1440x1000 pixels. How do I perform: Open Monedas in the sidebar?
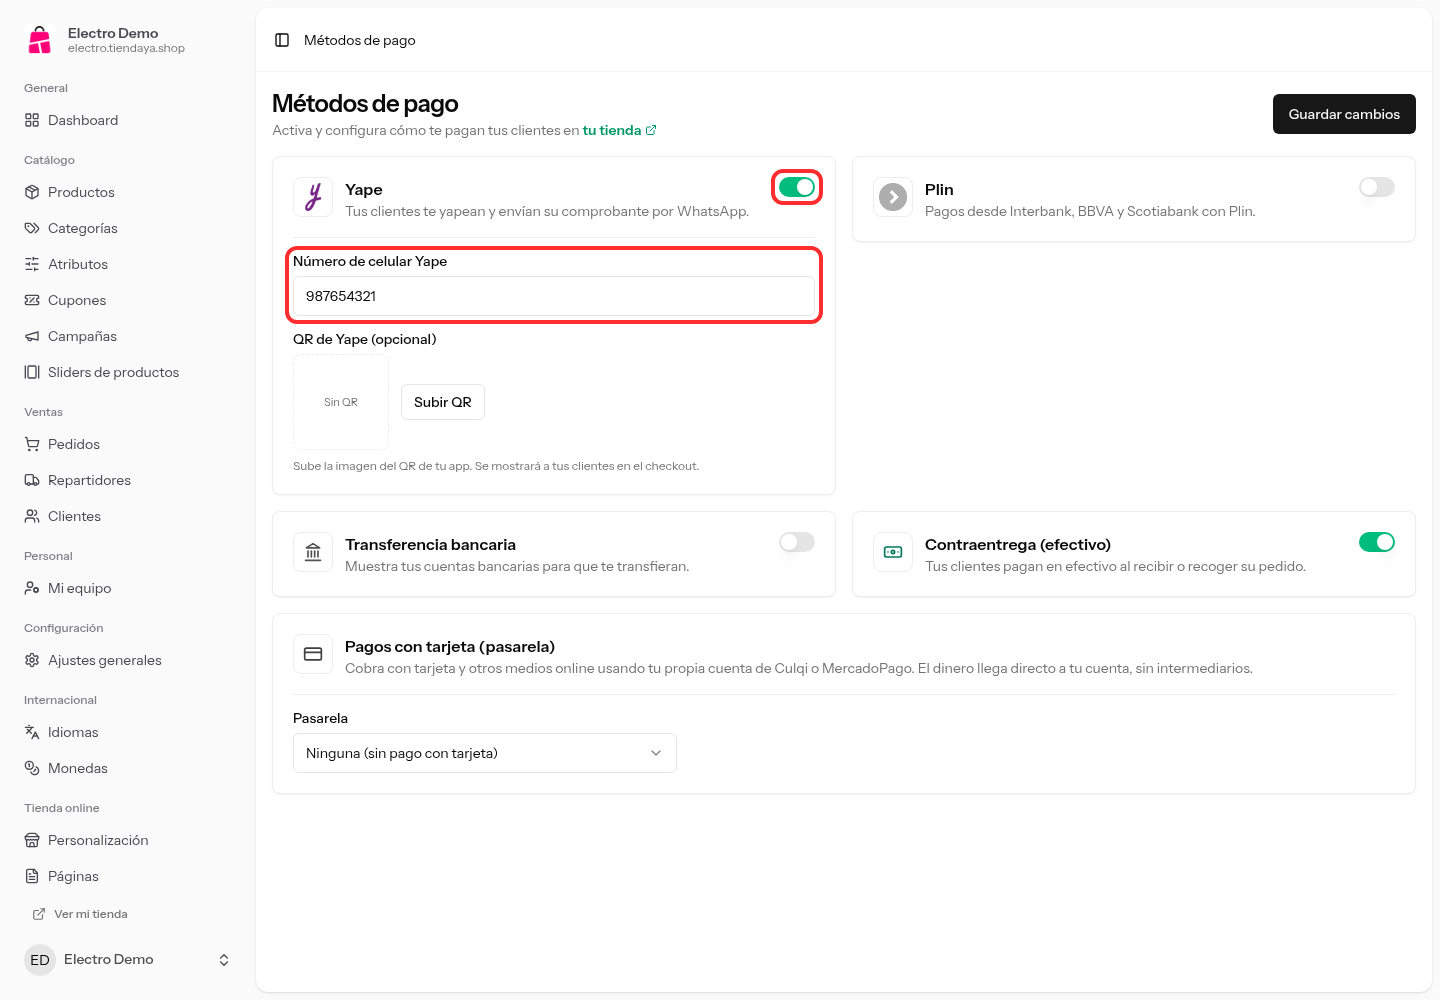pyautogui.click(x=128, y=768)
